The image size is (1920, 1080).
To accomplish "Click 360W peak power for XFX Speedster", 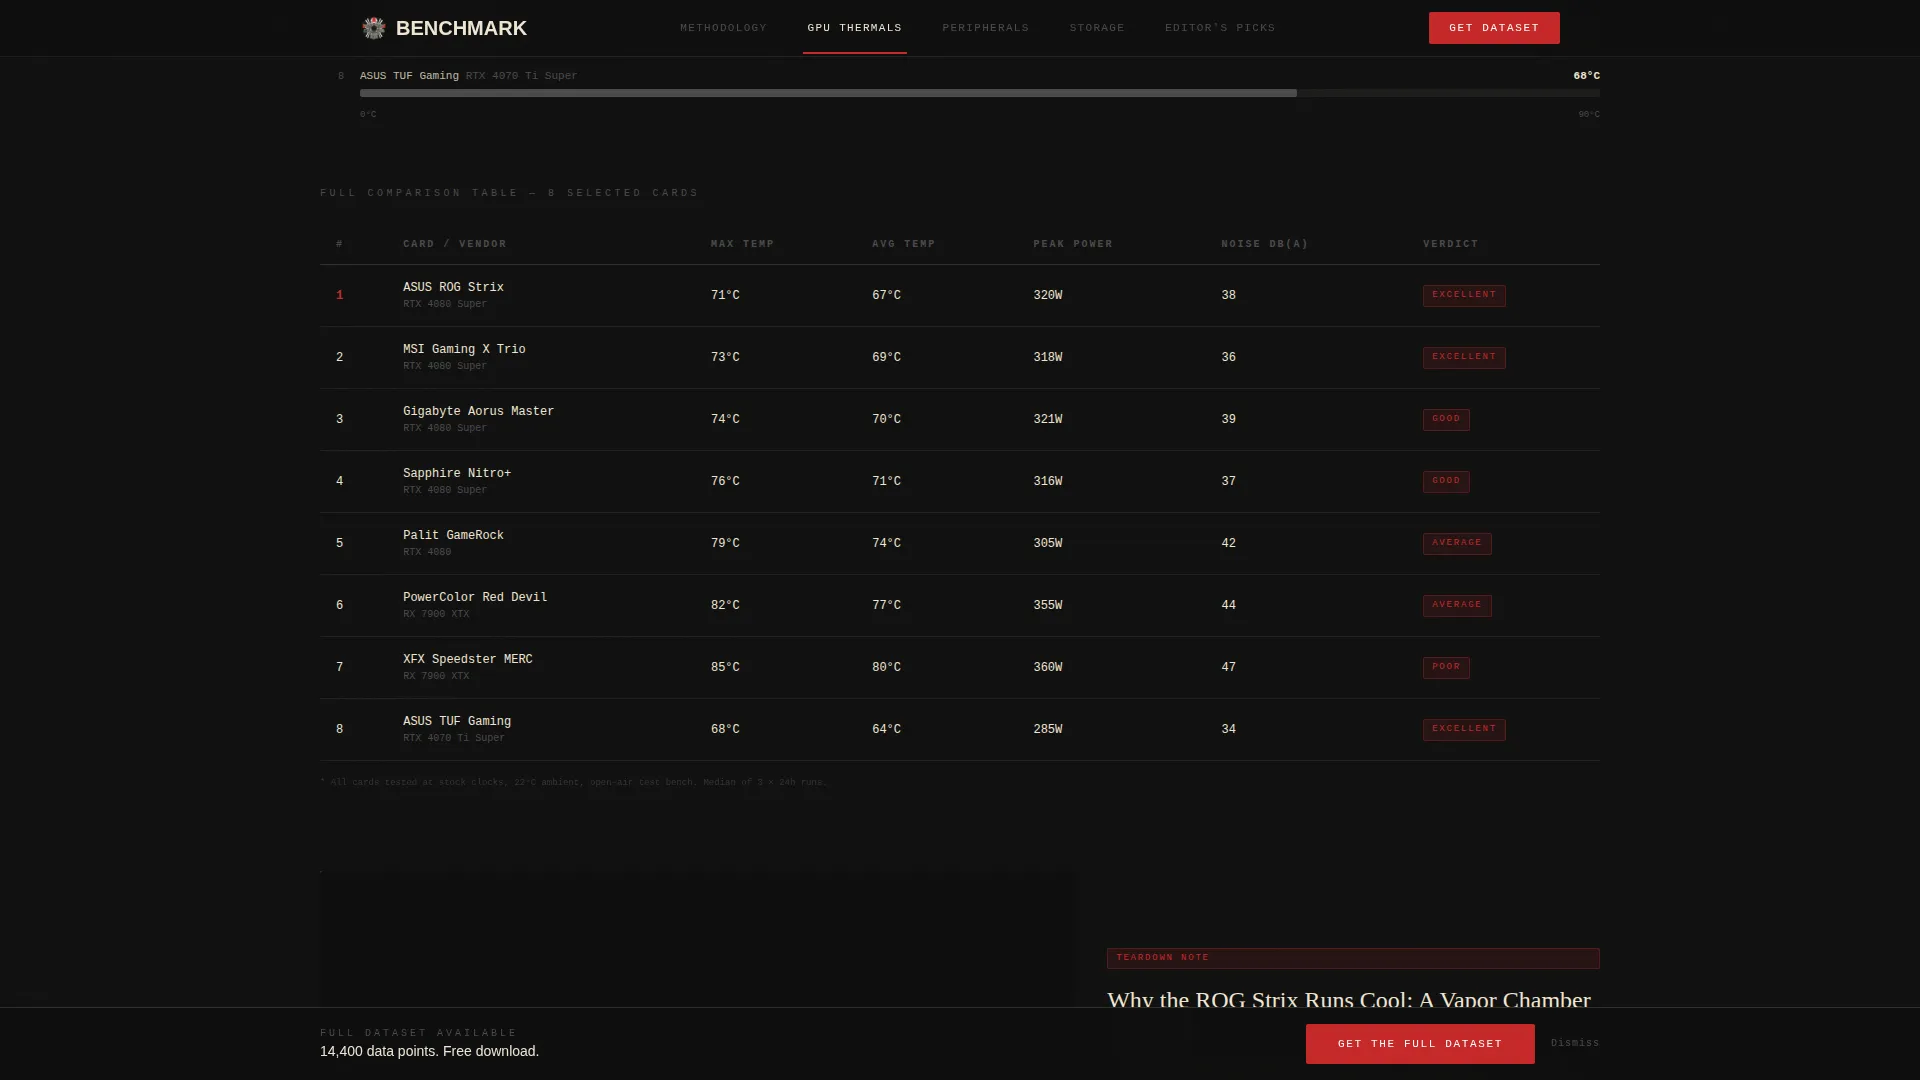I will (x=1047, y=667).
